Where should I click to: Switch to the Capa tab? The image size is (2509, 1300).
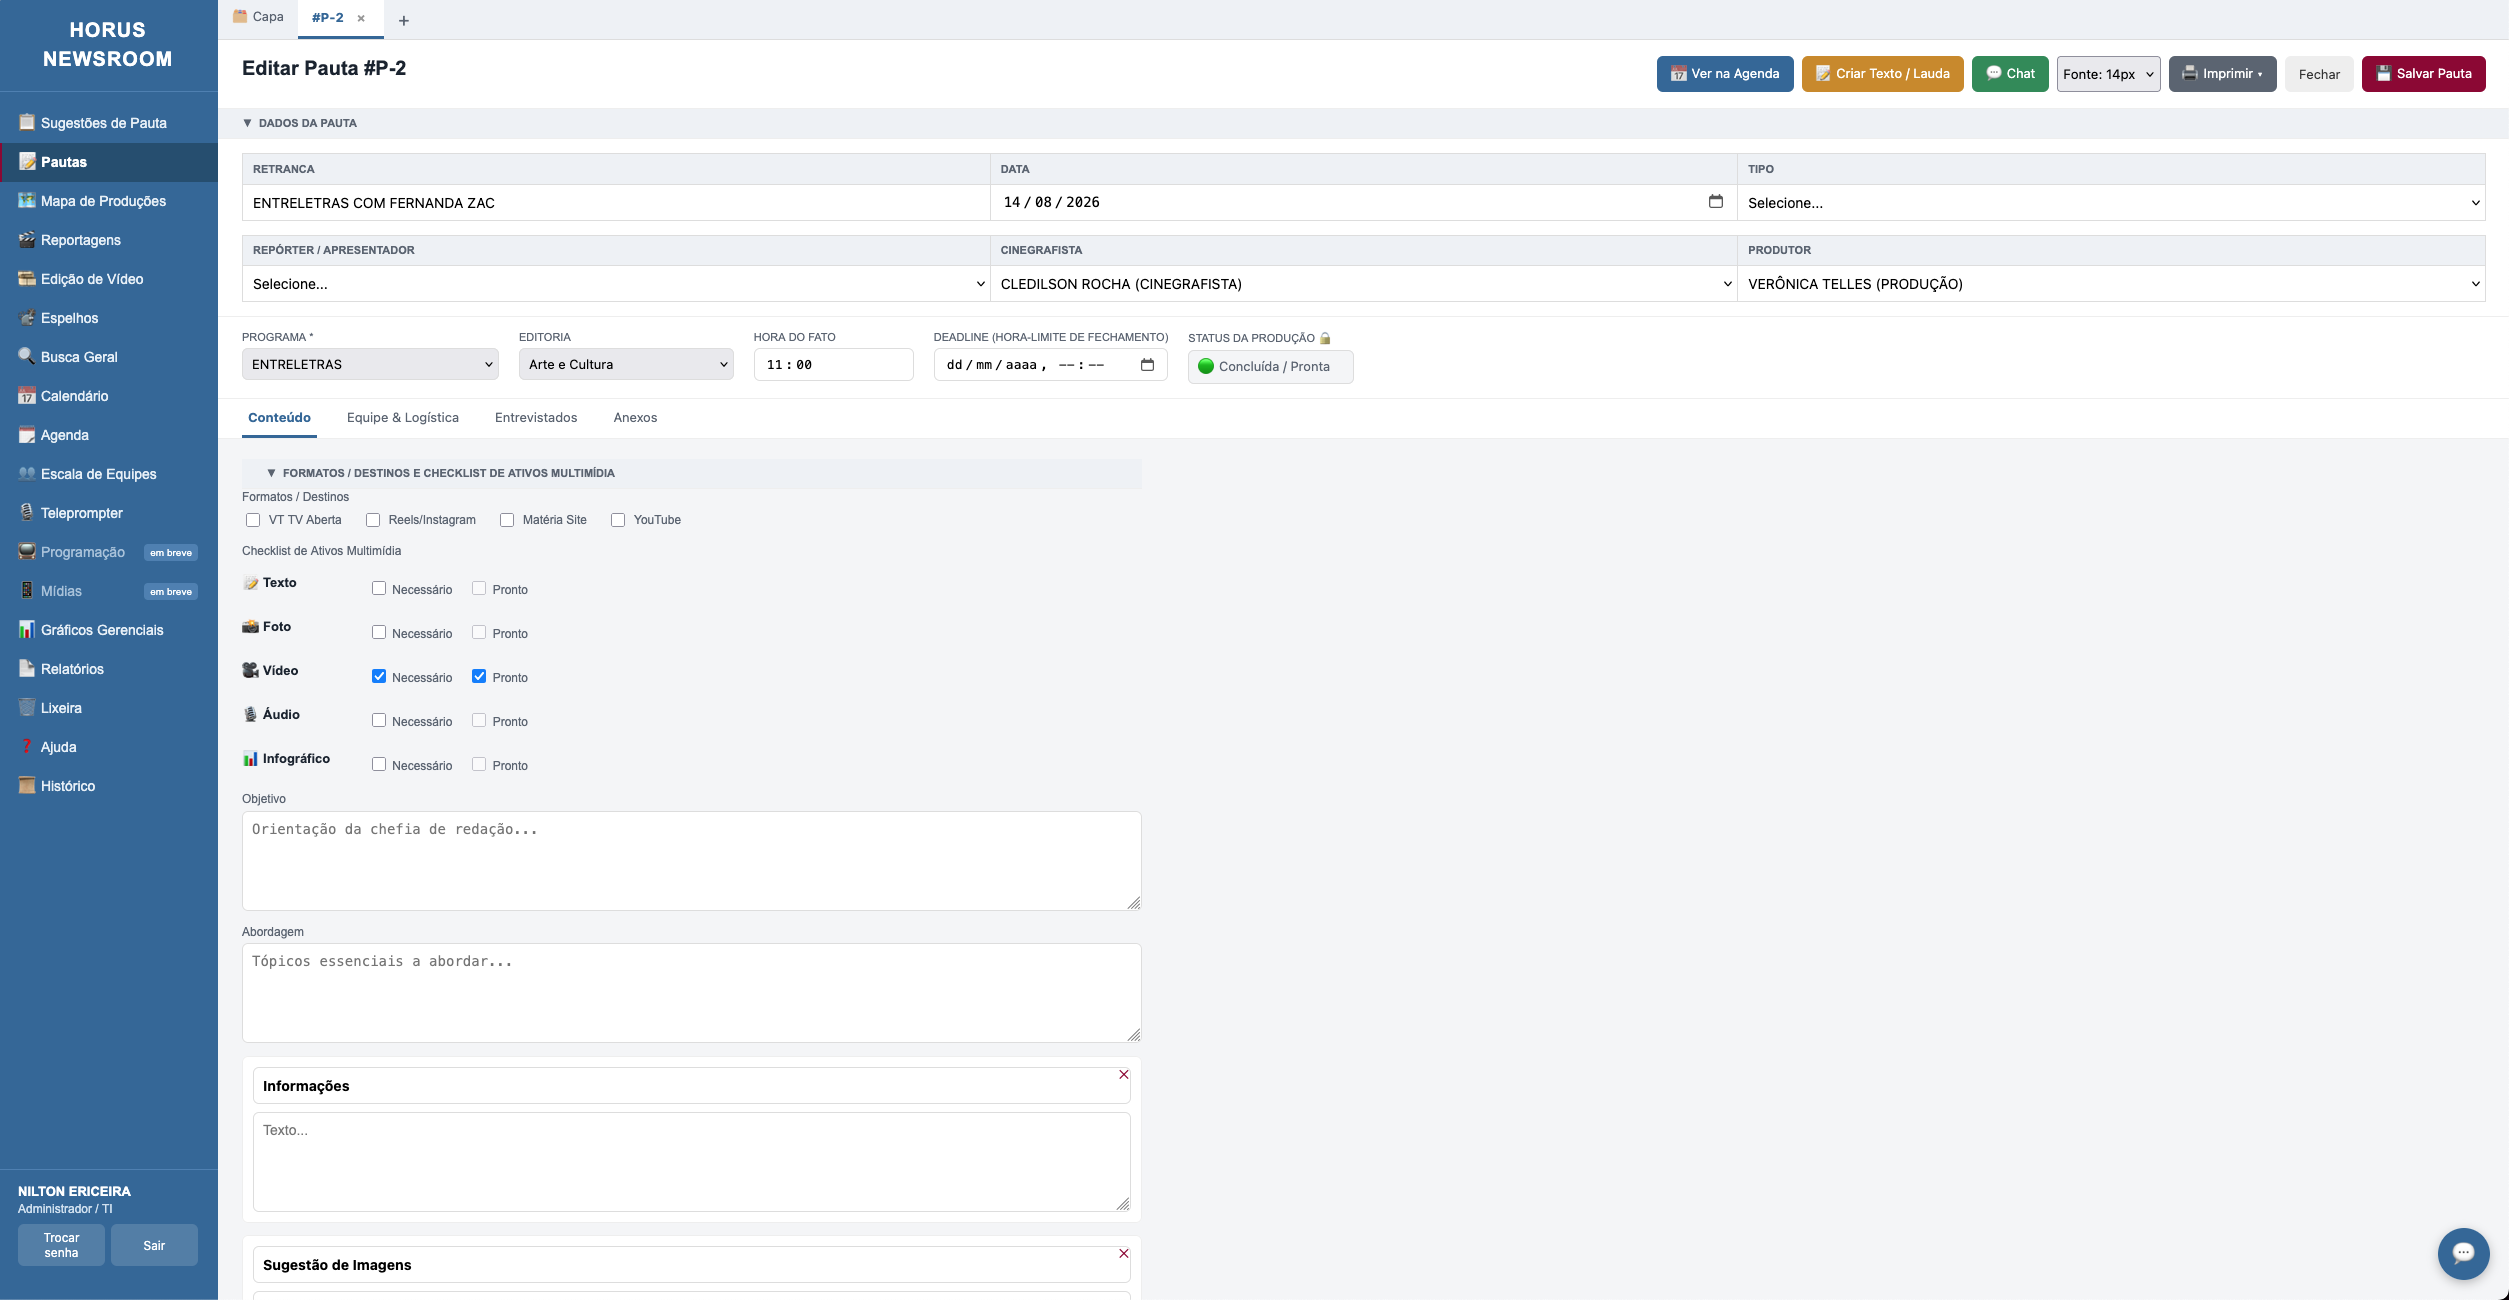tap(258, 17)
